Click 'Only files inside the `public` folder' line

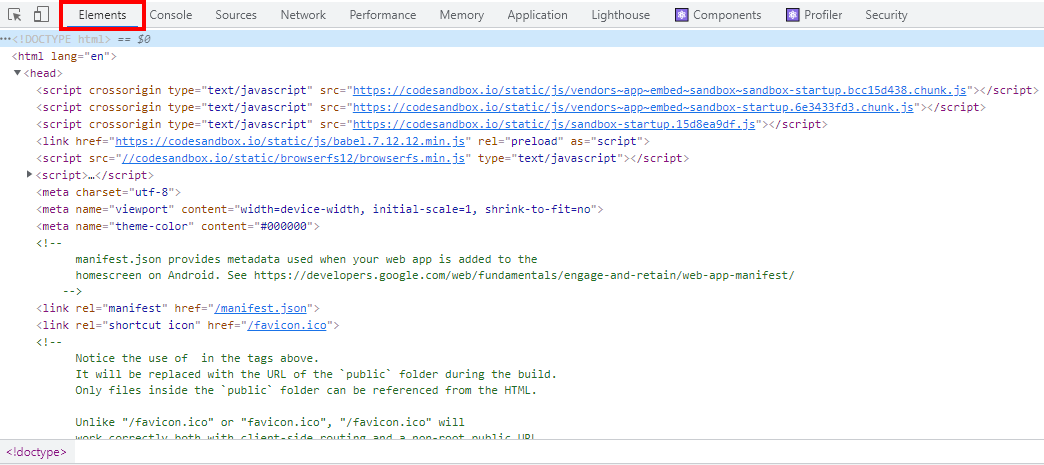point(306,390)
